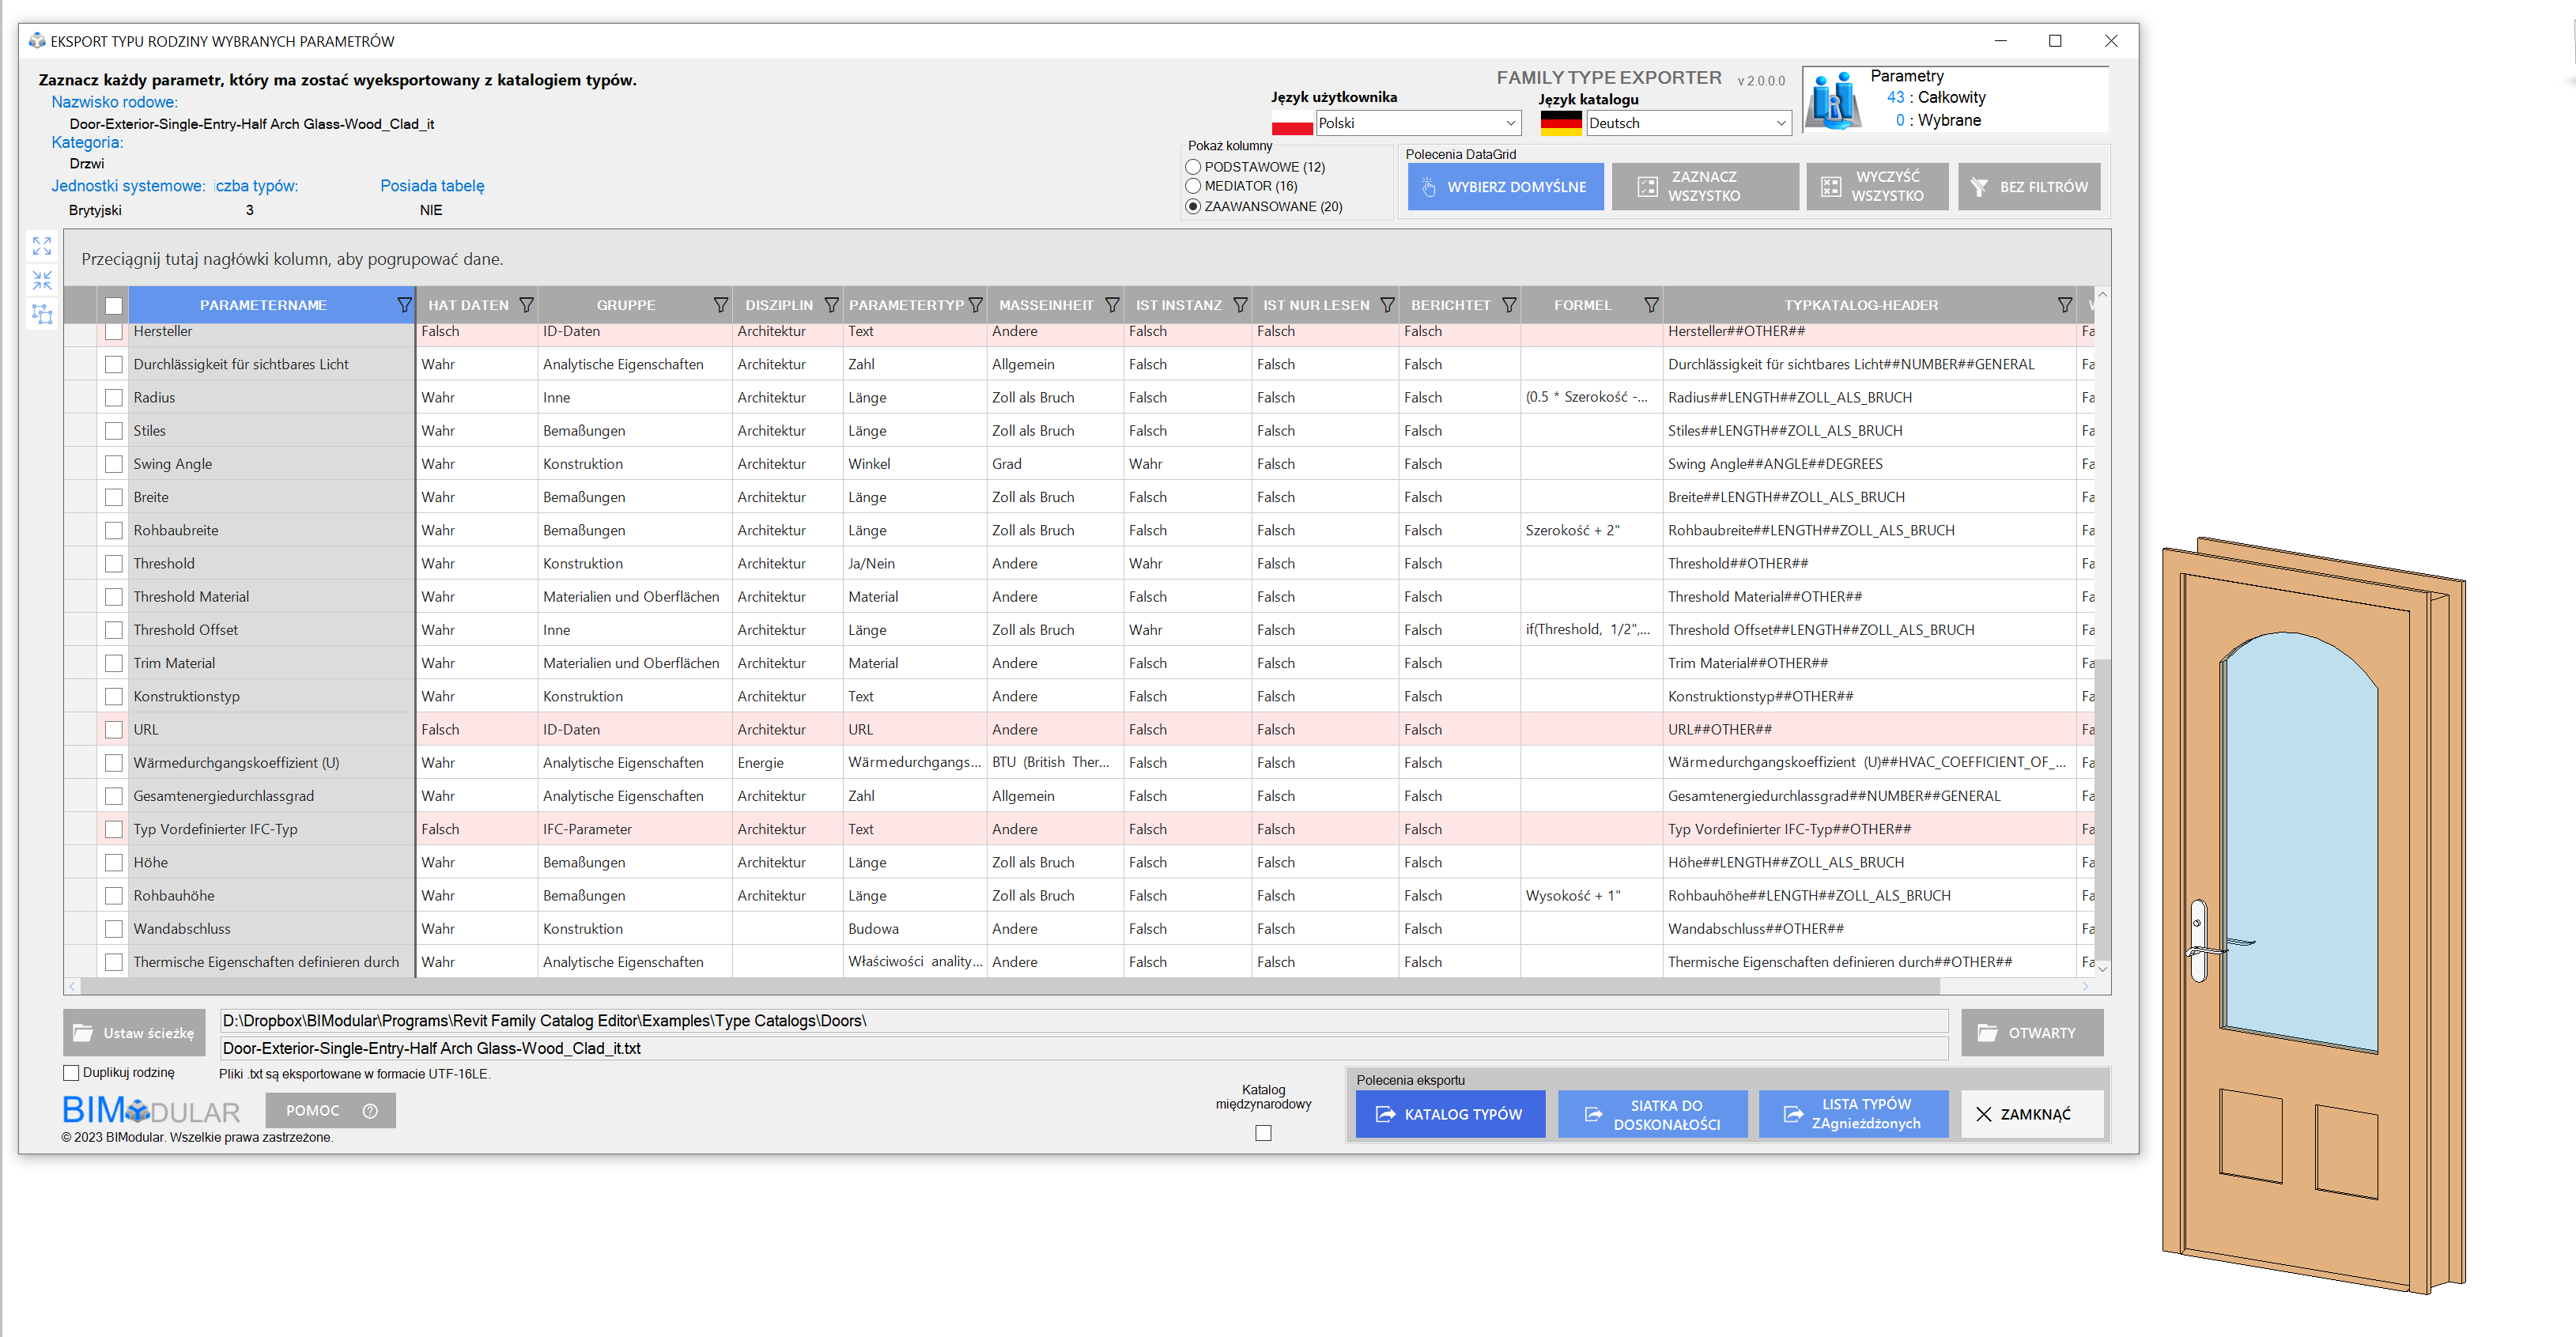Image resolution: width=2576 pixels, height=1337 pixels.
Task: Click filter icon on IST INSTANZ column
Action: (1240, 305)
